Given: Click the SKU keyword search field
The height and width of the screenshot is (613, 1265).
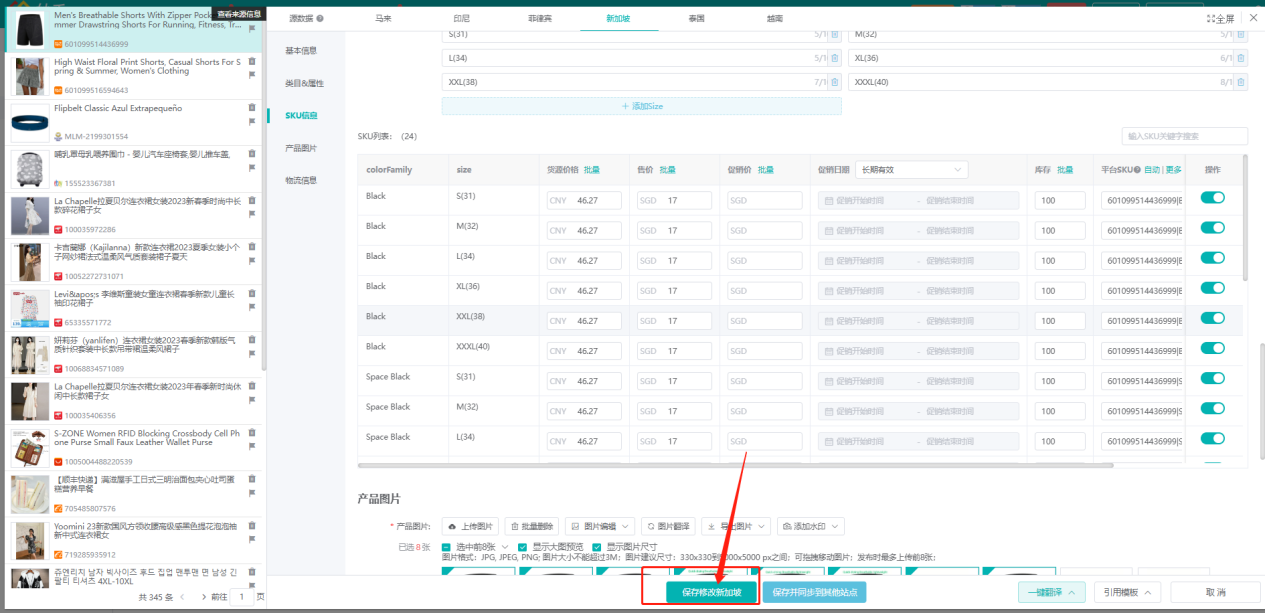Looking at the screenshot, I should coord(1184,136).
